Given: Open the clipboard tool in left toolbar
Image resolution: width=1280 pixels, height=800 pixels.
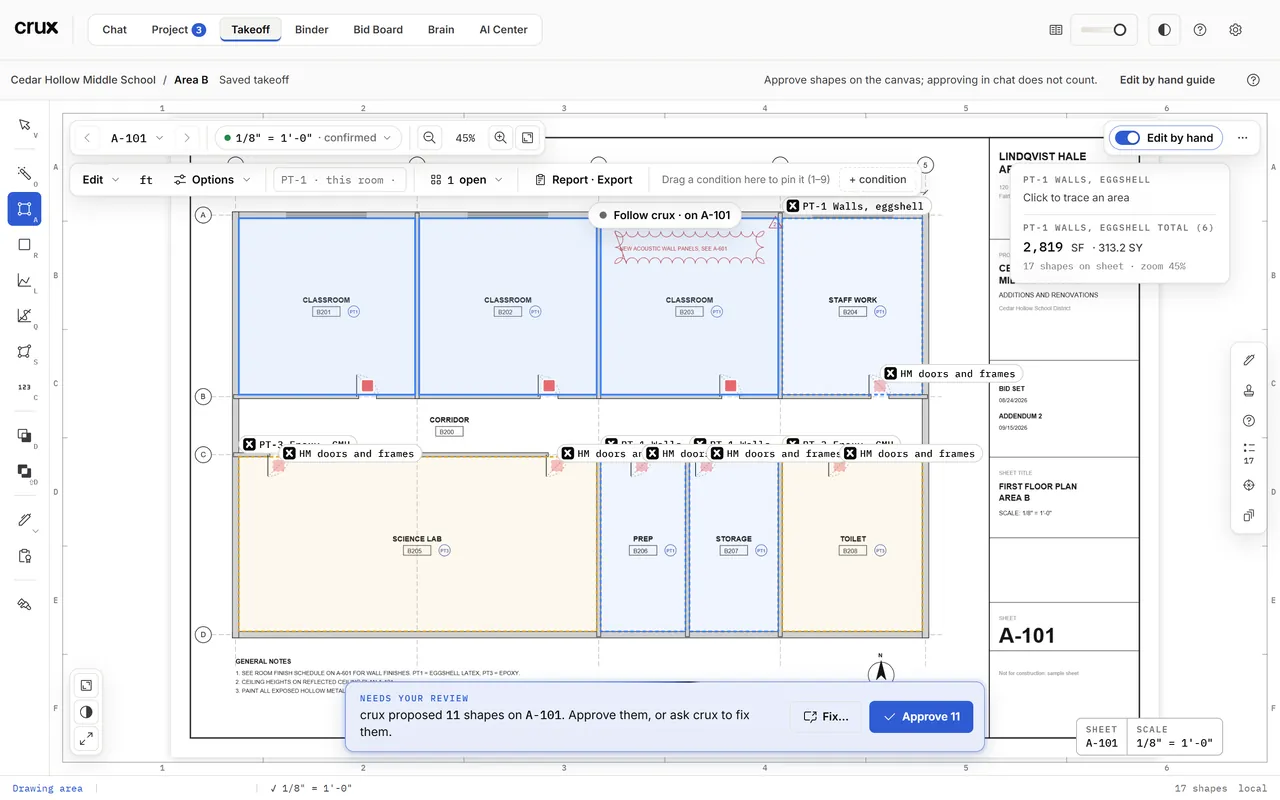Looking at the screenshot, I should (24, 556).
